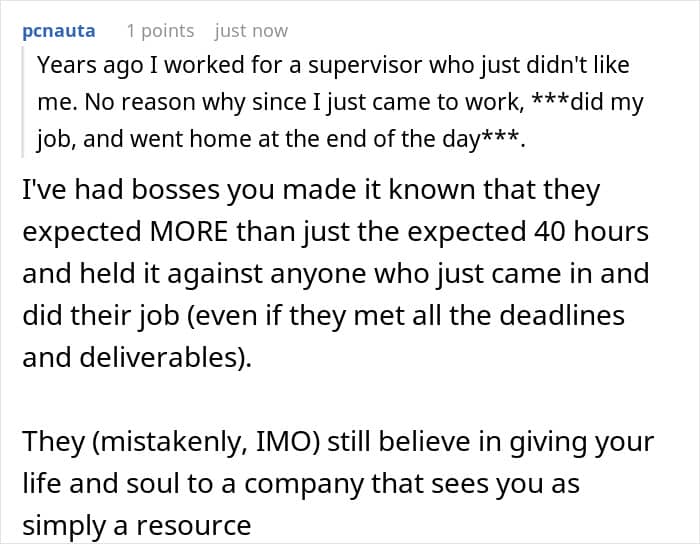
Task: Click the capitalized word 'MORE' in comment
Action: 189,232
